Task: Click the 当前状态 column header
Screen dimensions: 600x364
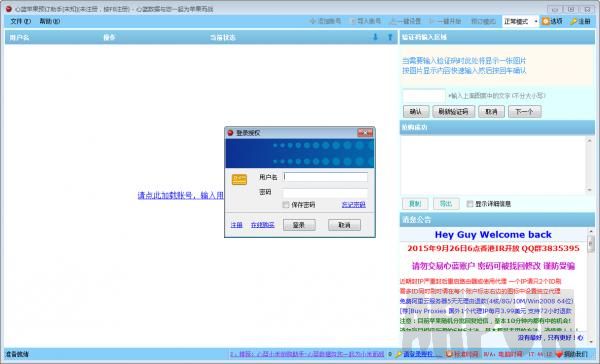Action: point(222,38)
